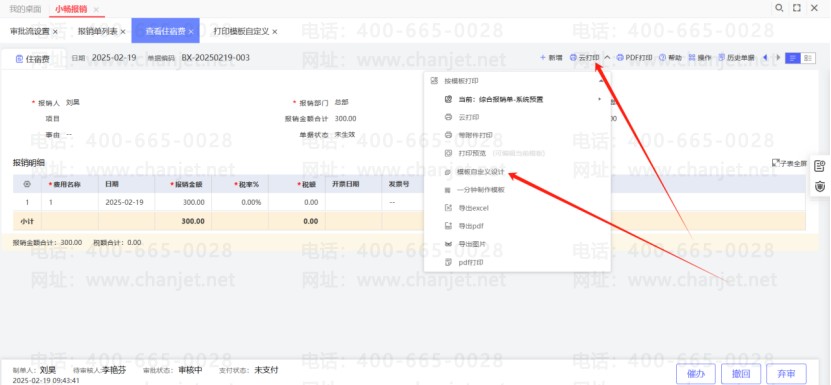Image resolution: width=831 pixels, height=385 pixels.
Task: Click the search magnifier icon at top right
Action: pos(779,8)
